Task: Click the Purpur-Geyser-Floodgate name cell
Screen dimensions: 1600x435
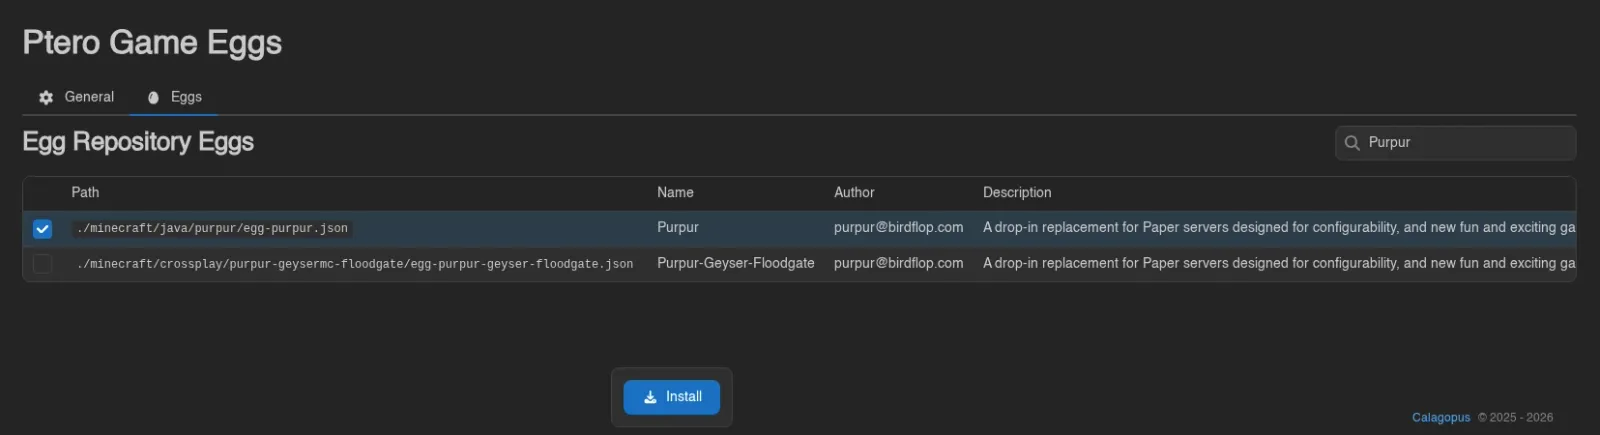Action: click(736, 263)
